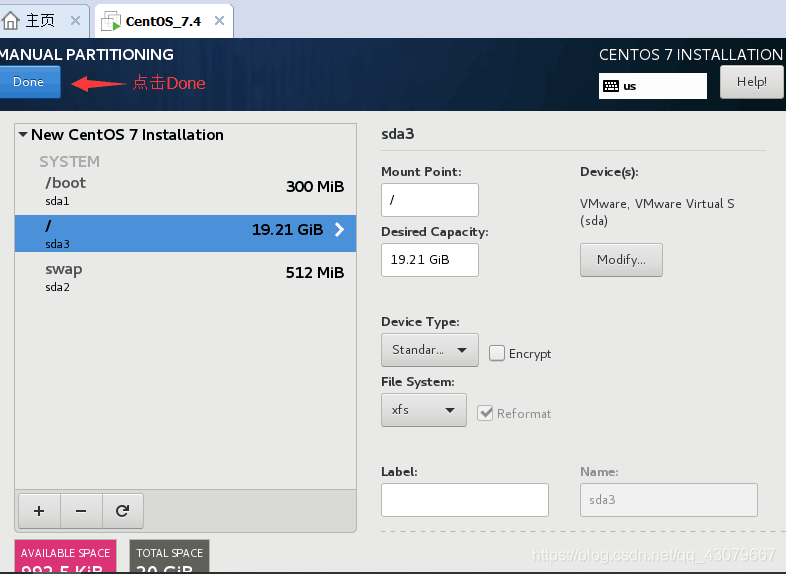Click the sda3 heading on the right
Viewport: 786px width, 574px height.
398,134
